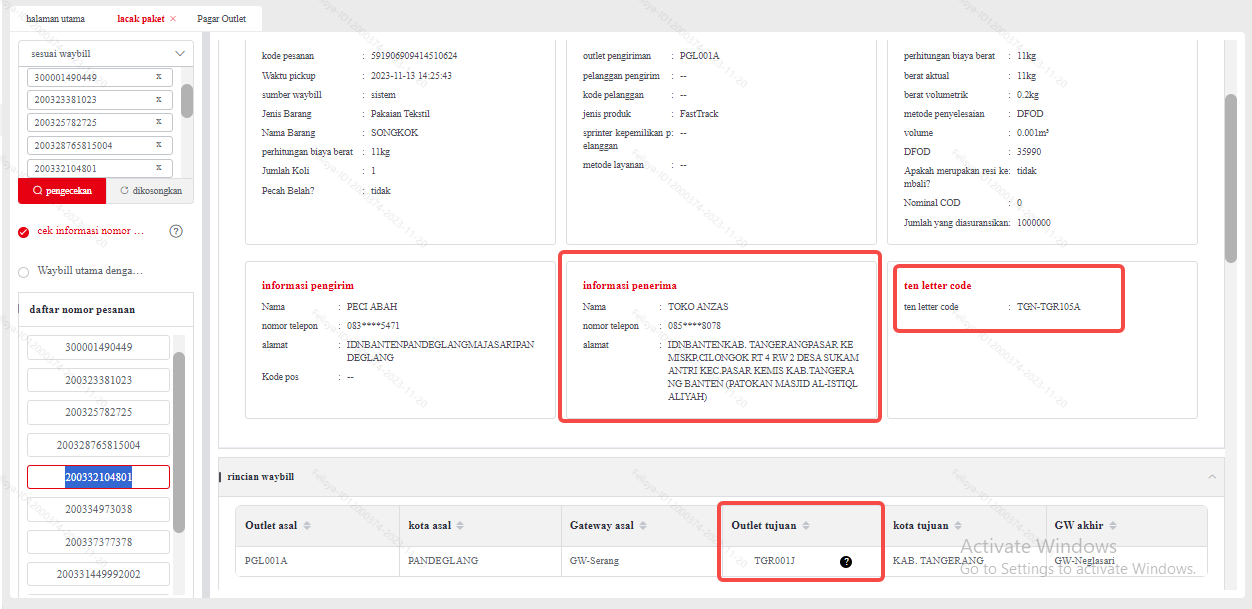Viewport: 1252px width, 609px height.
Task: Select order 200325782725 in daftar nomor pesanan
Action: click(98, 412)
